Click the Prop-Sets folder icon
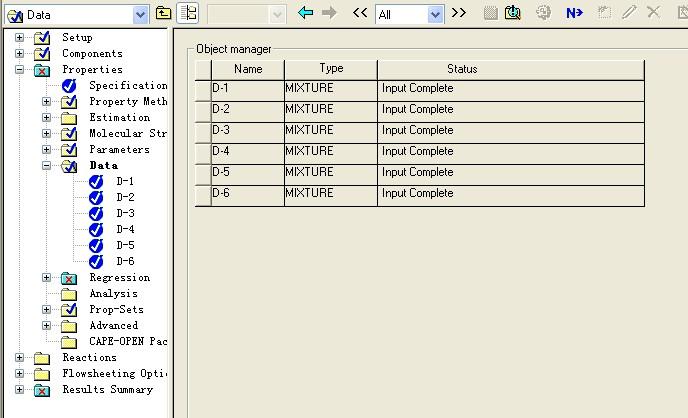688x418 pixels. coord(69,310)
